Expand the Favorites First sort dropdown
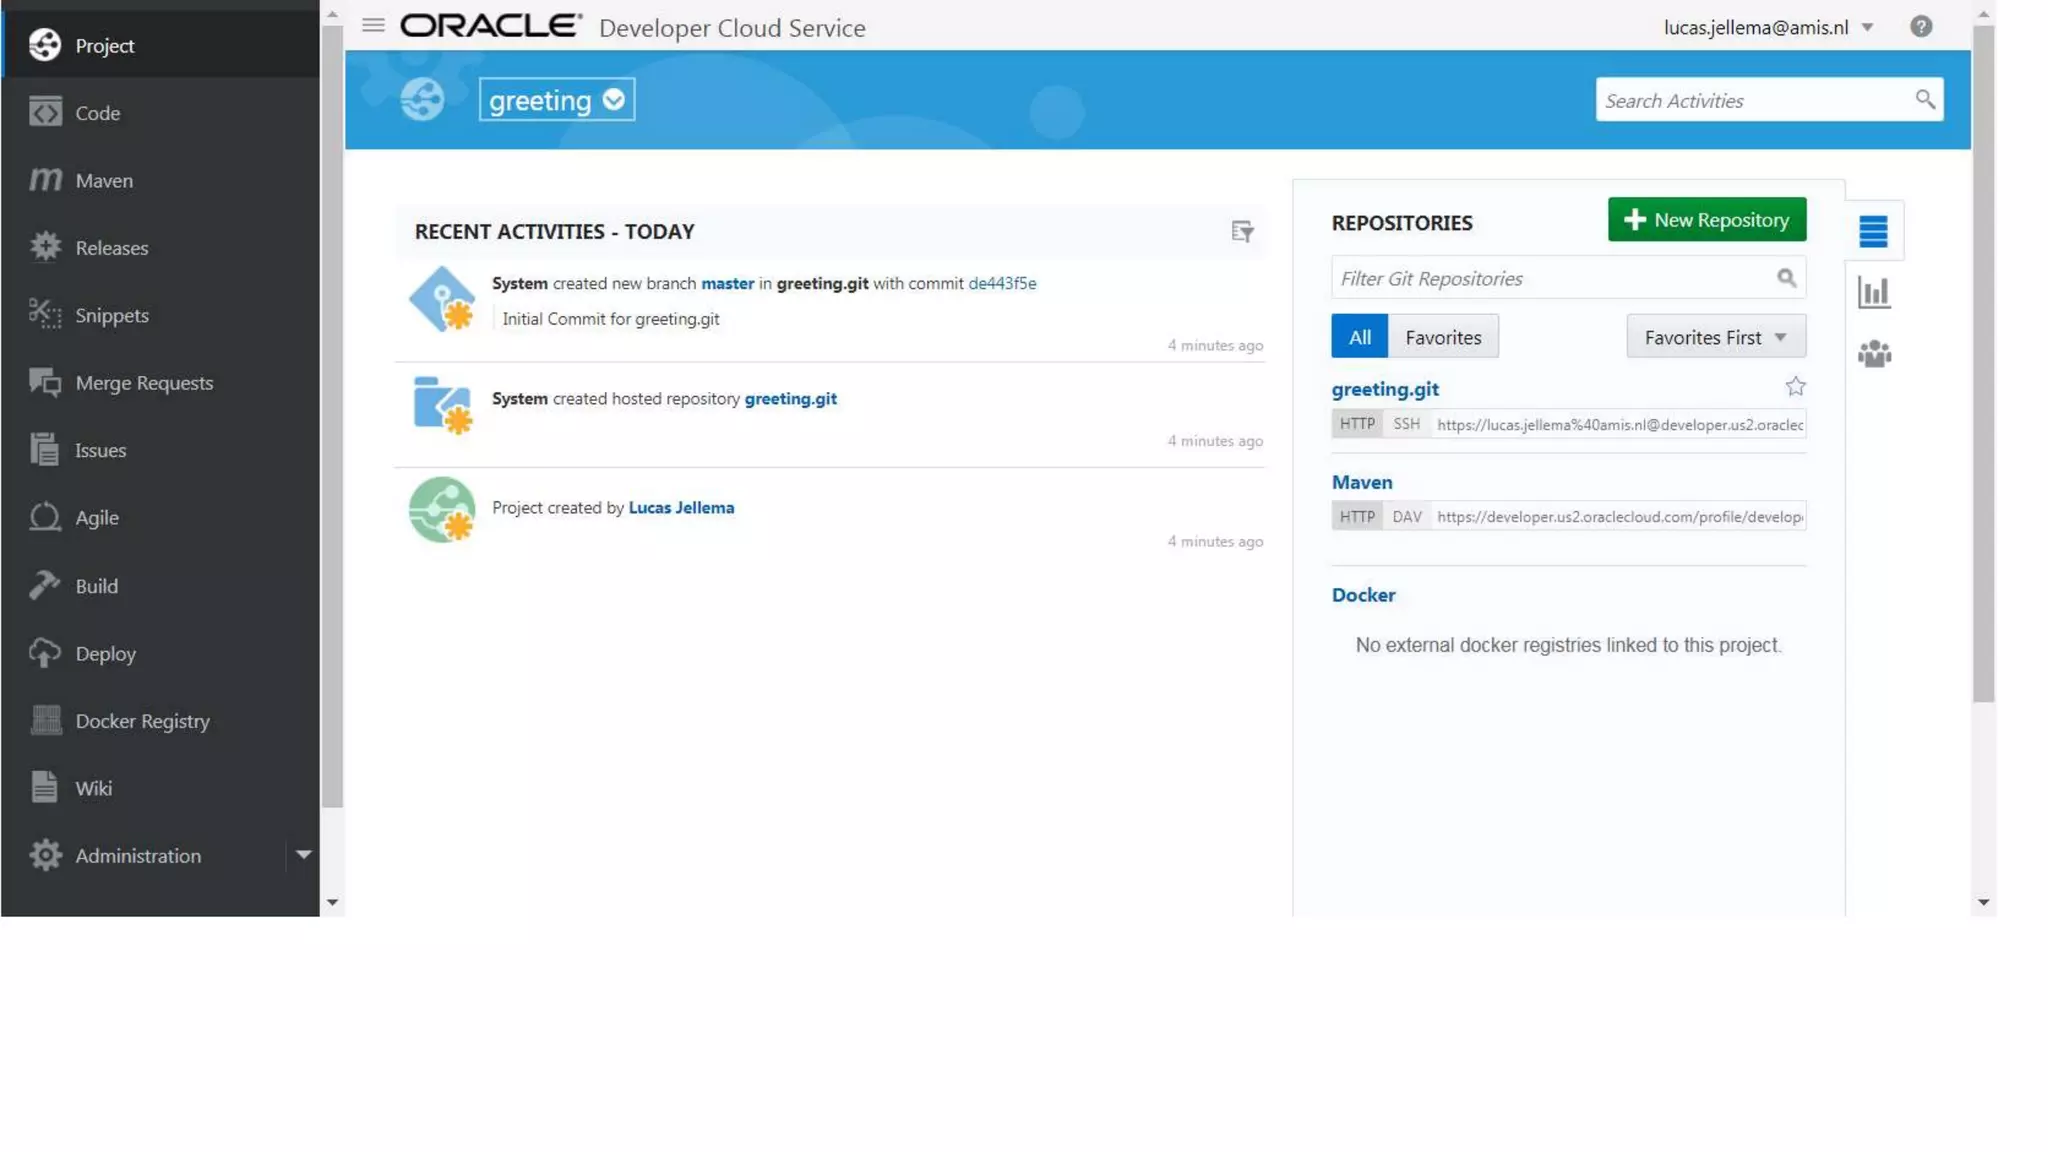The width and height of the screenshot is (2048, 1152). coord(1715,337)
